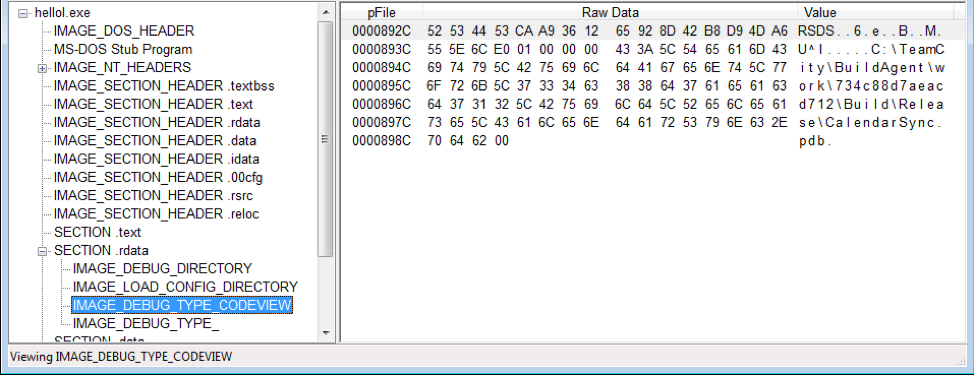The height and width of the screenshot is (375, 974).
Task: Expand the IMAGE_NT_HEADERS node
Action: [43, 68]
